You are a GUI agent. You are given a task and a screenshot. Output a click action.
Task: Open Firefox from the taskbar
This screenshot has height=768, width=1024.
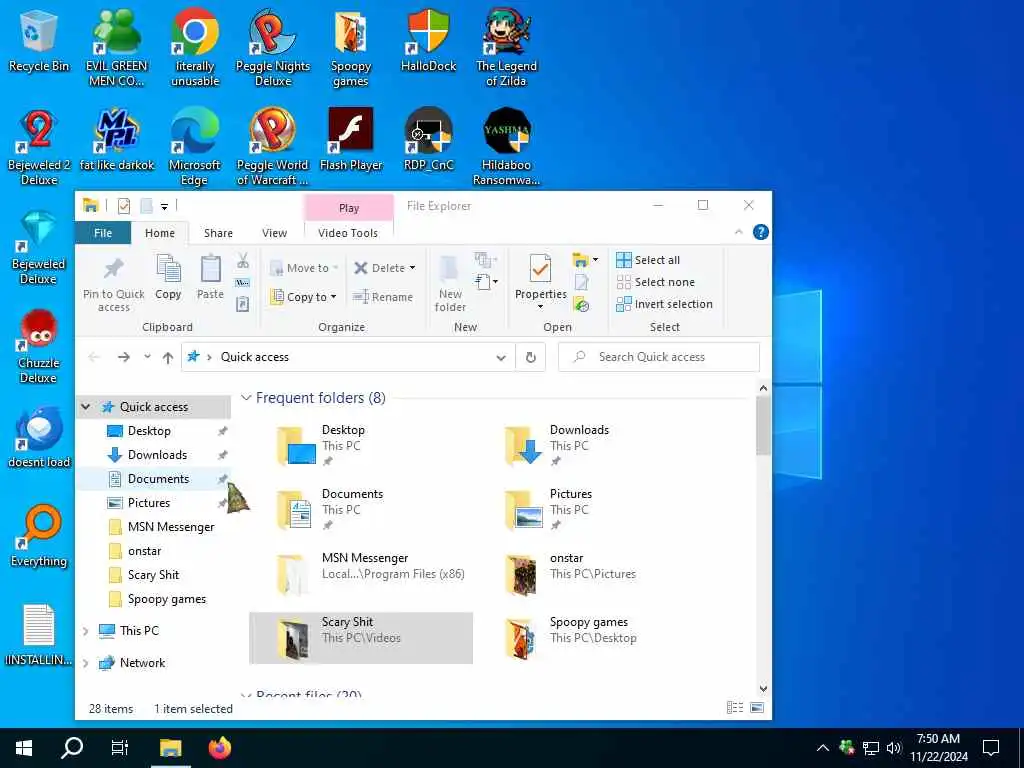[x=219, y=748]
